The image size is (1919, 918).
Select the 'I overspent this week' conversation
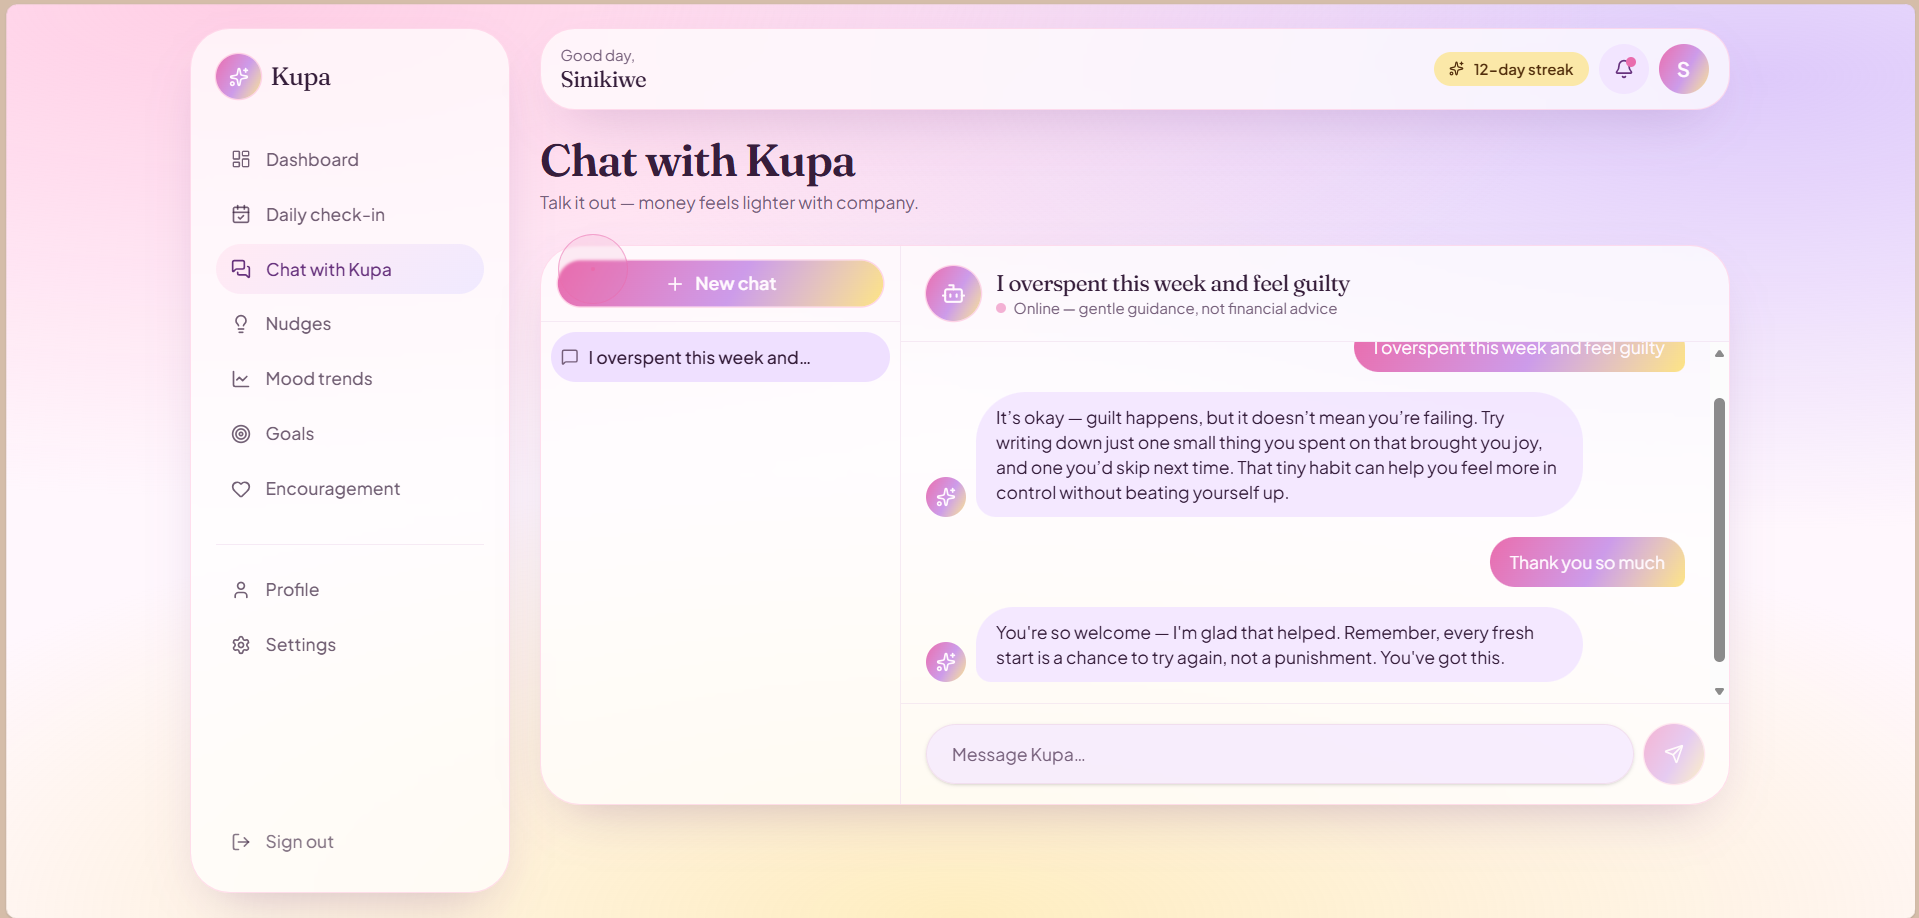(720, 357)
